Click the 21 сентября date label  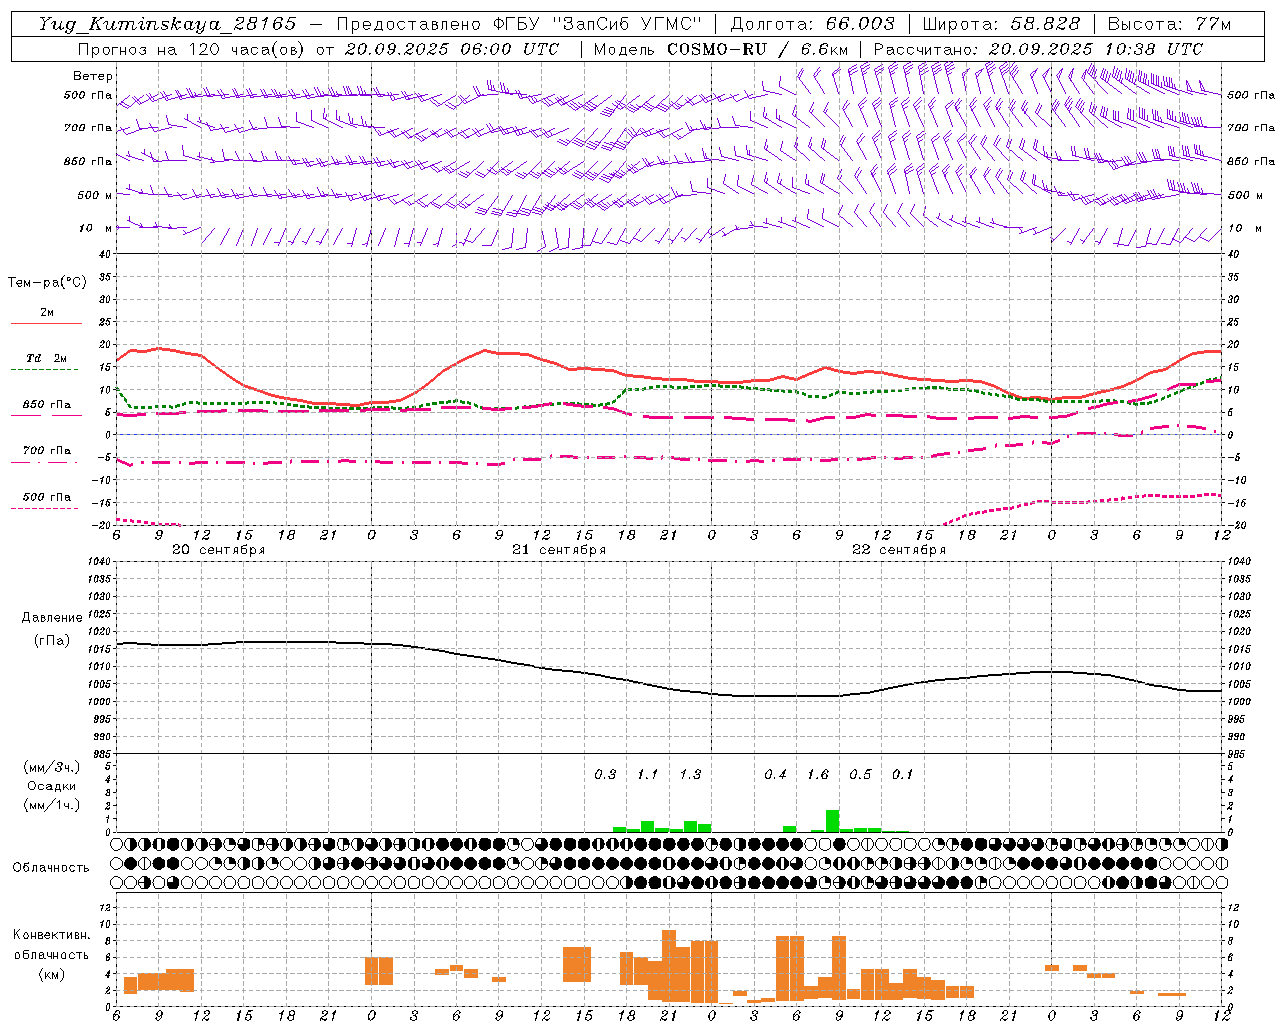(559, 550)
